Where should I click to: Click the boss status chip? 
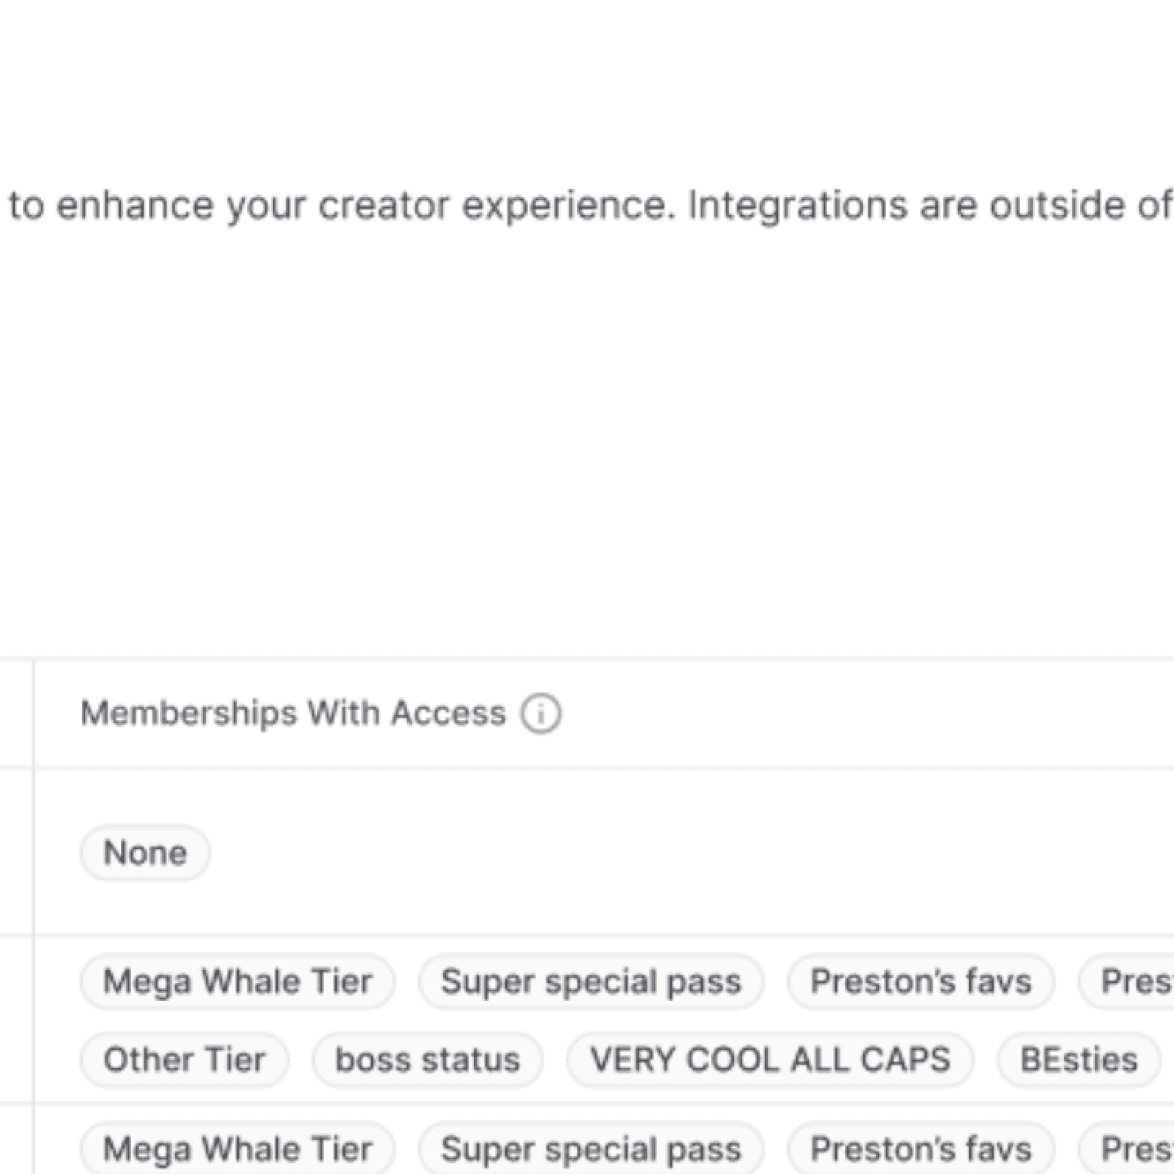pyautogui.click(x=428, y=1060)
